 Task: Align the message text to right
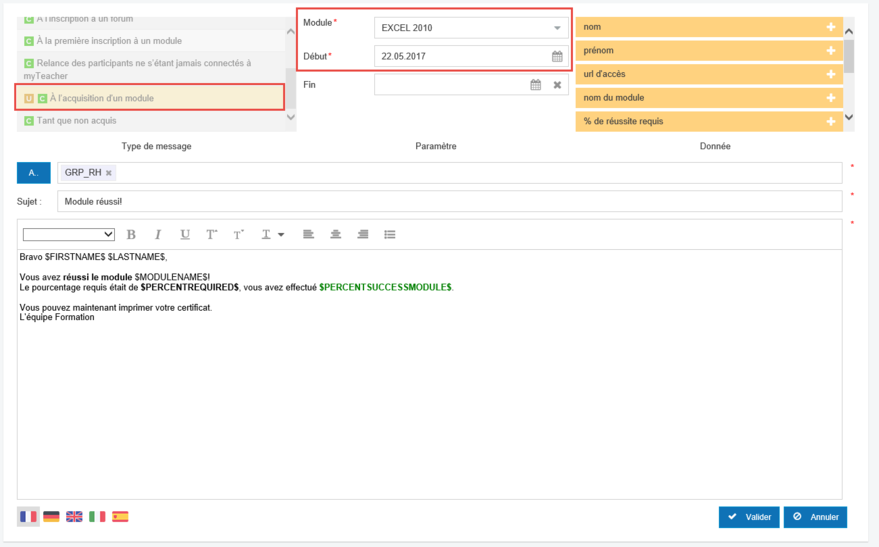coord(363,234)
